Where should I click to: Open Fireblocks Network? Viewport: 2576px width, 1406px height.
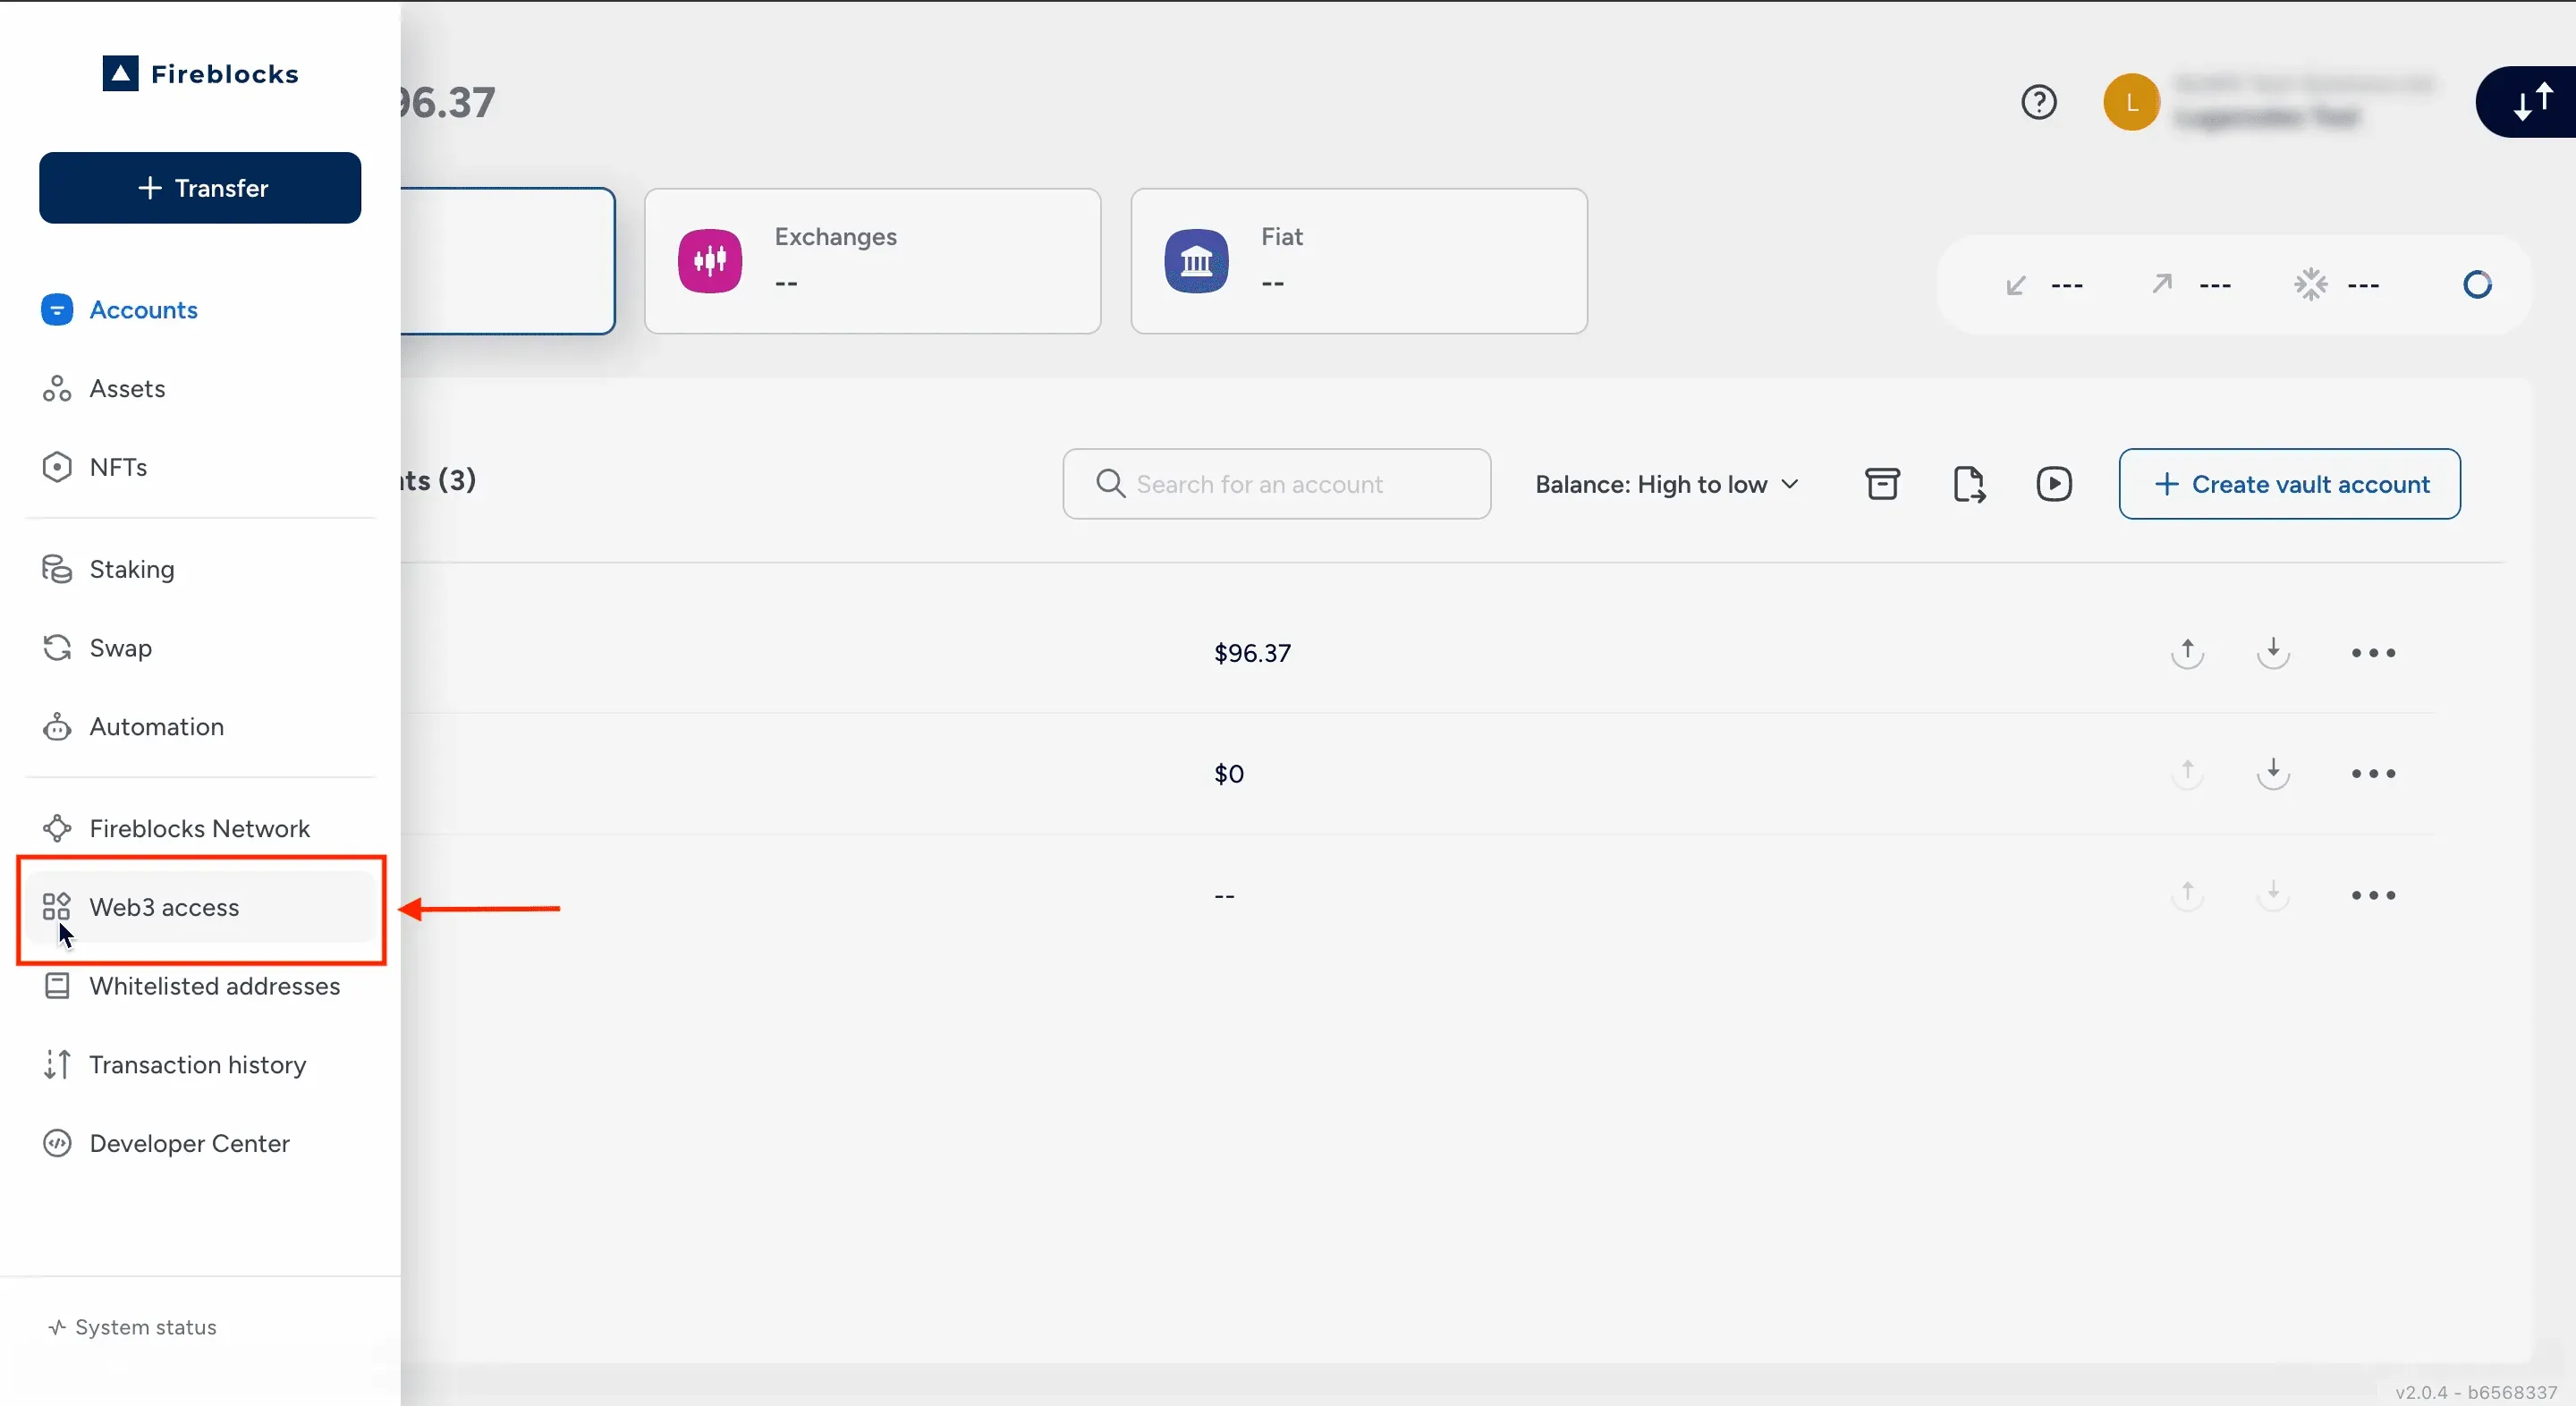(199, 829)
